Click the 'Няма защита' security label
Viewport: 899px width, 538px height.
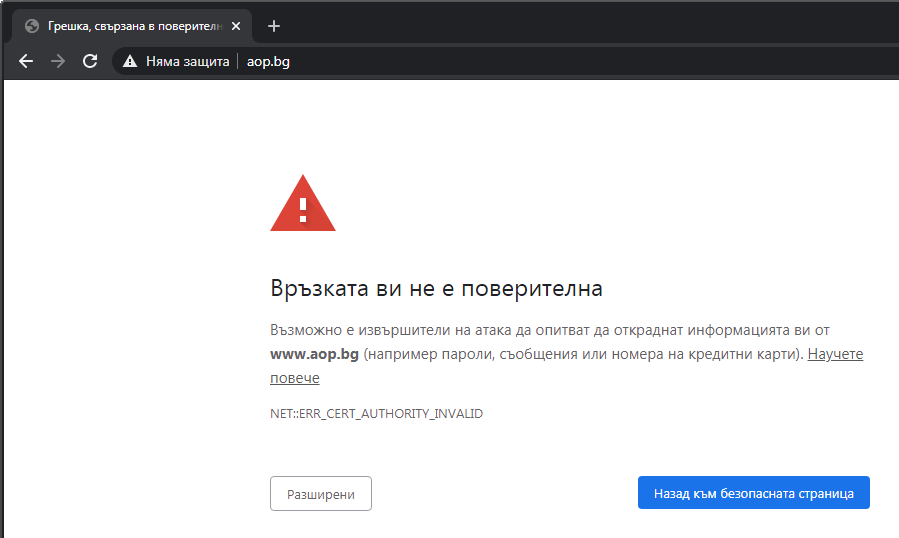click(187, 61)
